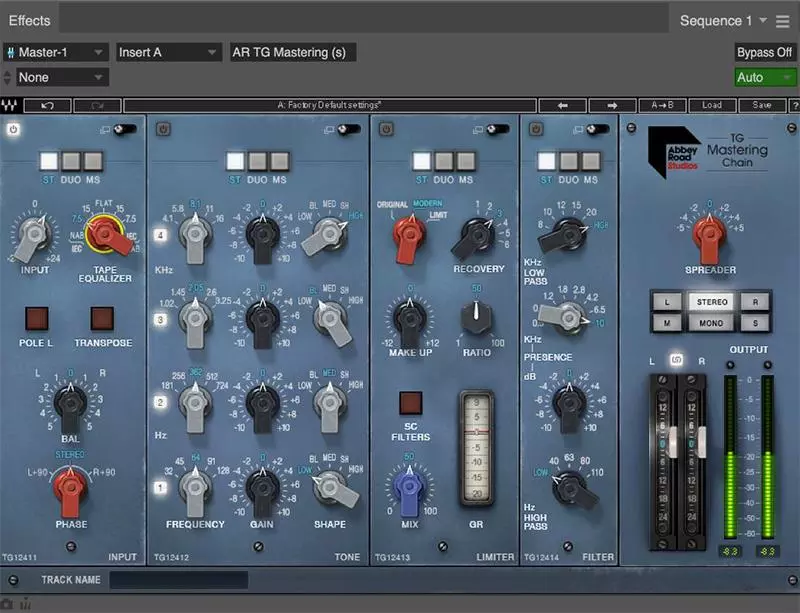Toggle power on the TG12412 Tone module
The height and width of the screenshot is (613, 800).
[x=162, y=127]
